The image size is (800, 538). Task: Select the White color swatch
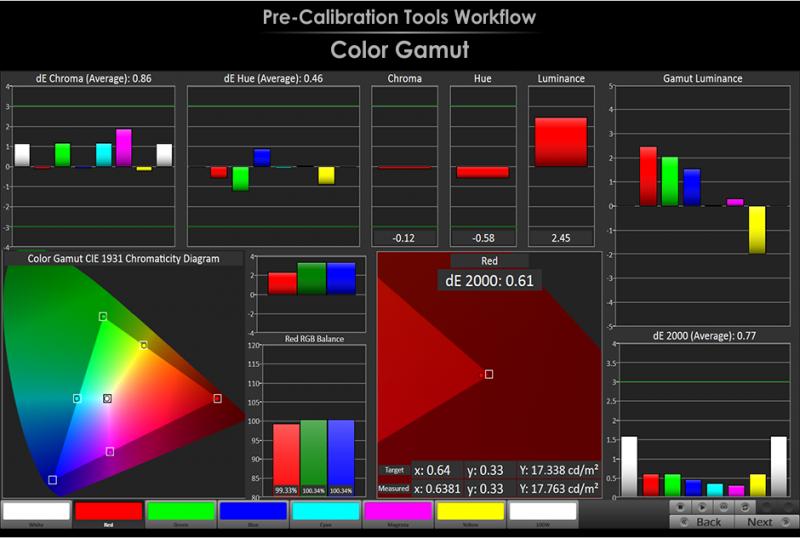click(37, 513)
